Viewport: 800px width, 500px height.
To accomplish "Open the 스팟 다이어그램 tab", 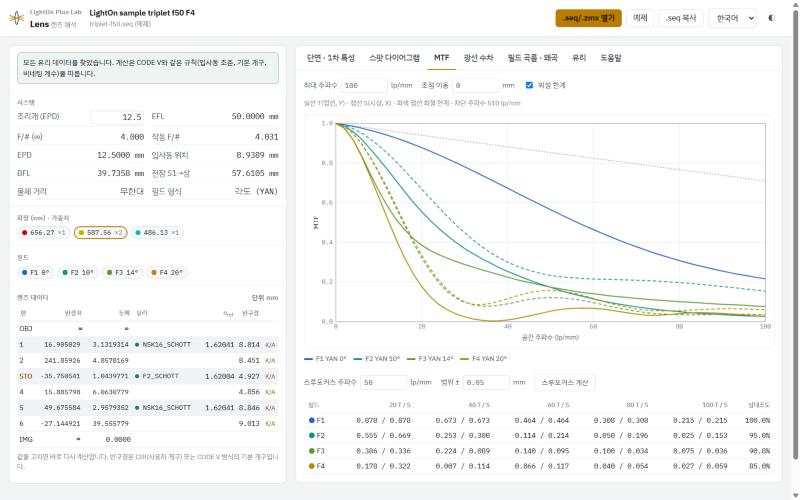I will pos(394,58).
